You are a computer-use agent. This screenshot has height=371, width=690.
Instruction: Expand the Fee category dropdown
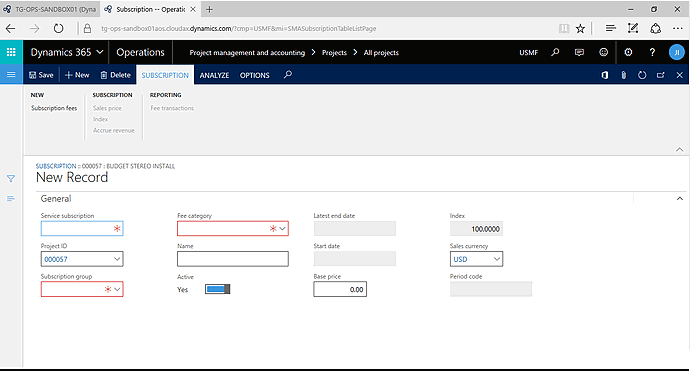coord(283,228)
